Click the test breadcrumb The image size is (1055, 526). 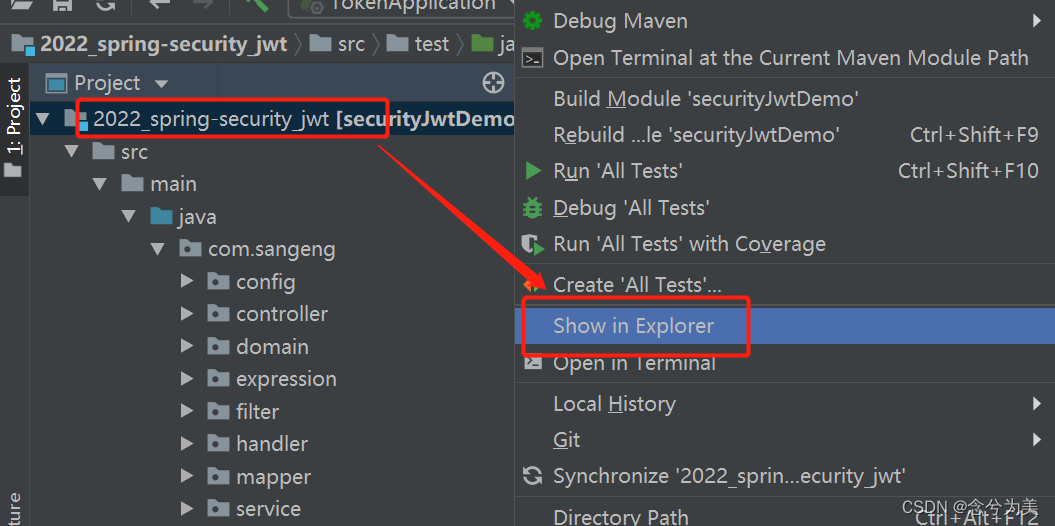pos(431,44)
